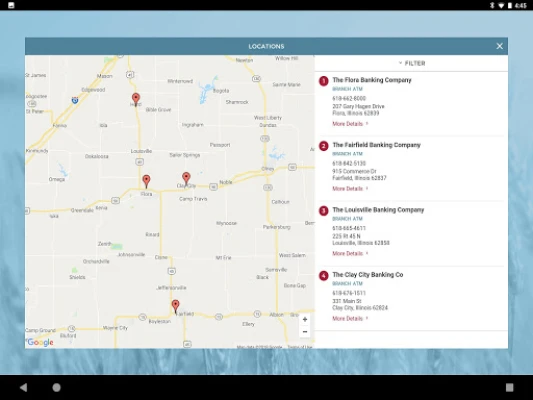Open More Details for Fairfield Banking Company

[x=350, y=189]
